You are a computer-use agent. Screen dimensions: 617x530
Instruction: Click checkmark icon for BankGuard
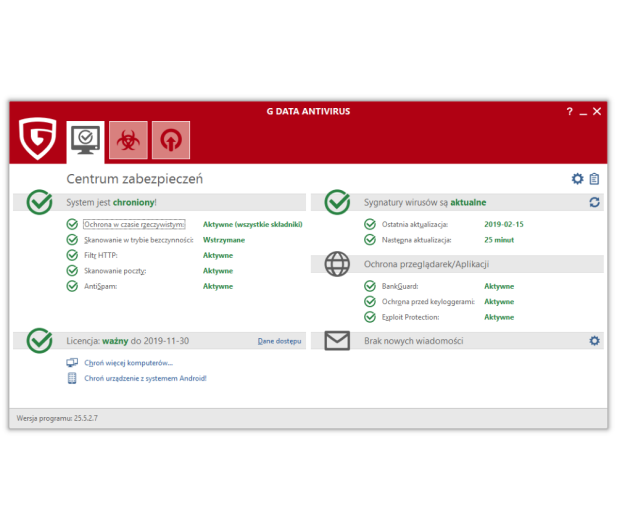[370, 286]
